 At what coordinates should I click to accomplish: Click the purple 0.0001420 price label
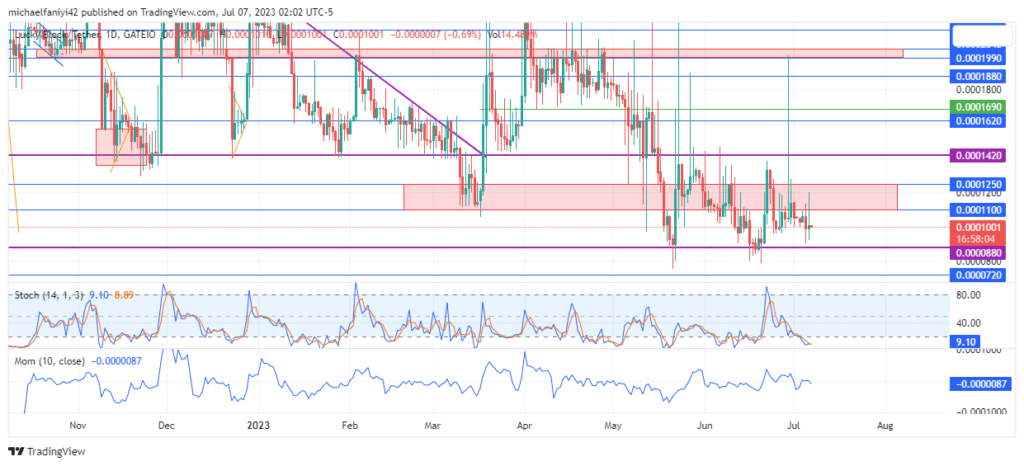tap(978, 155)
